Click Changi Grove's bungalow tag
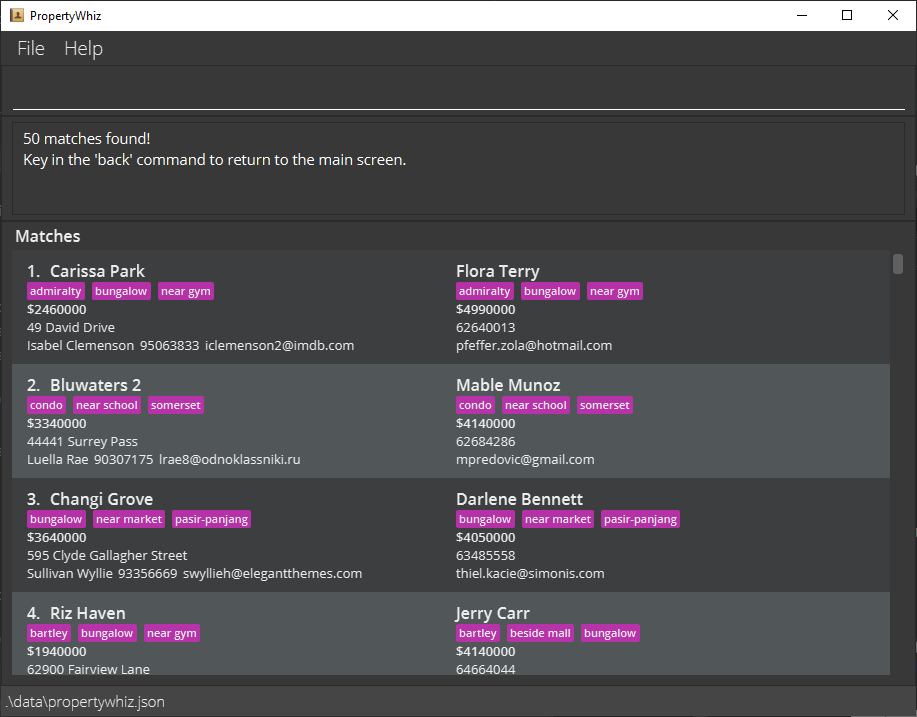 click(56, 519)
